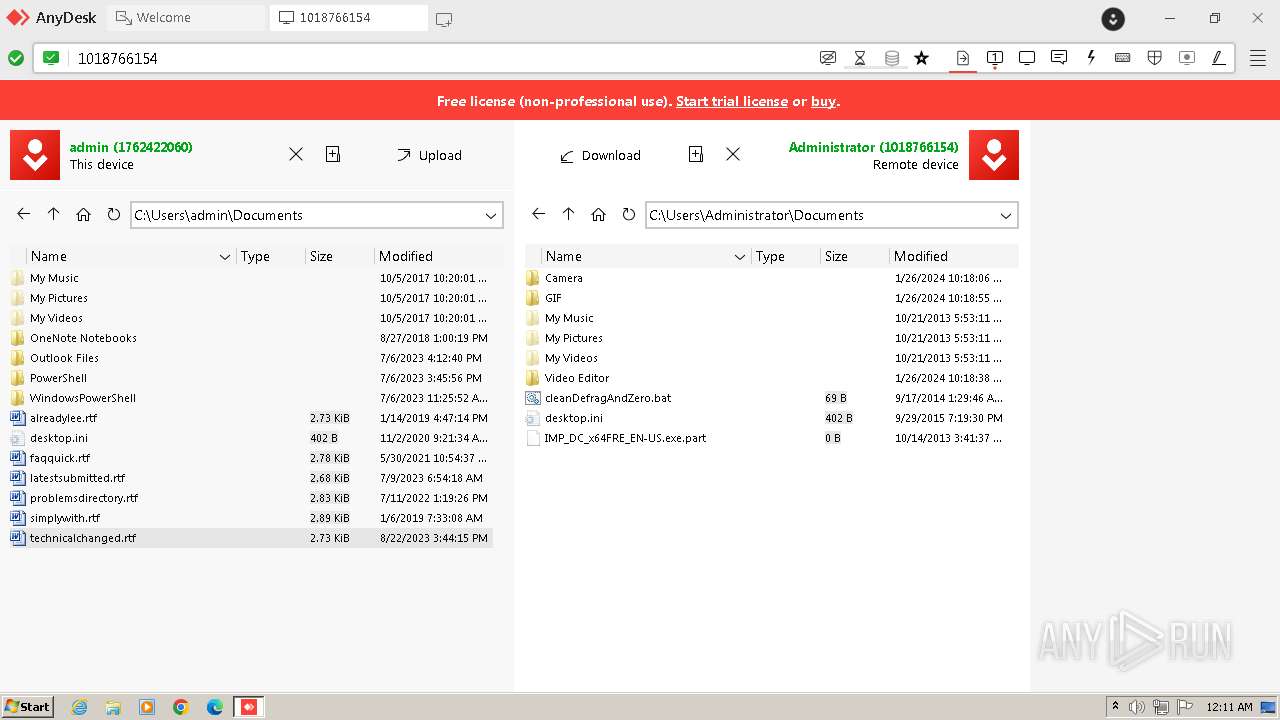Refresh the remote file list

coord(628,214)
